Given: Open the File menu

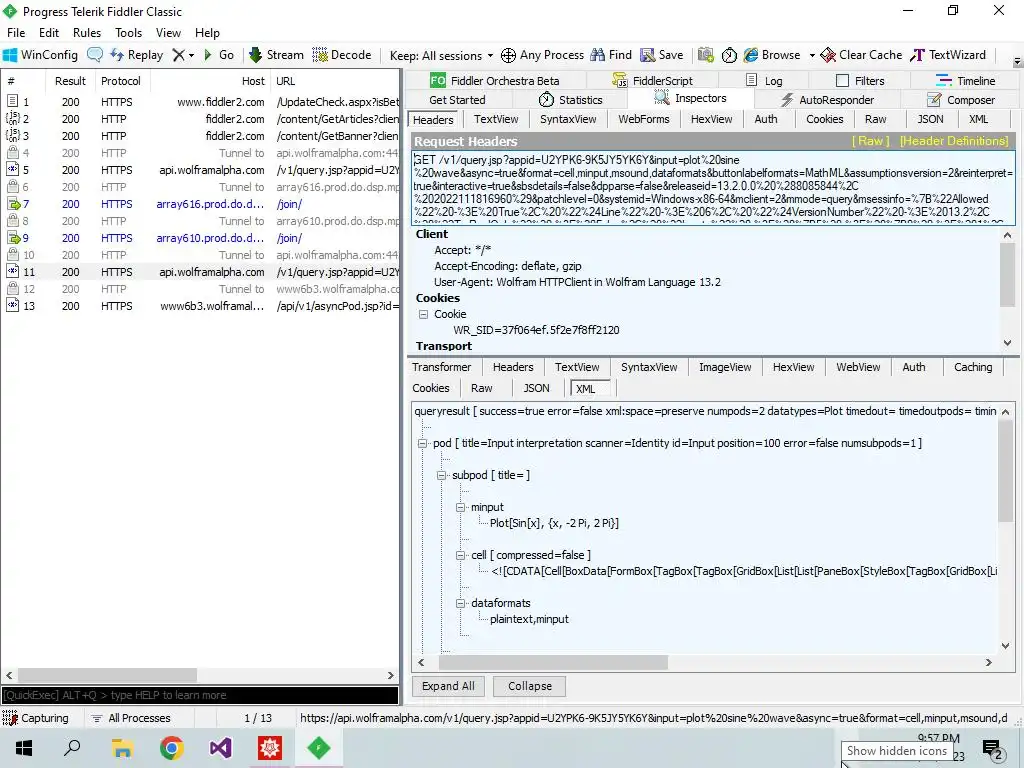Looking at the screenshot, I should pos(16,33).
